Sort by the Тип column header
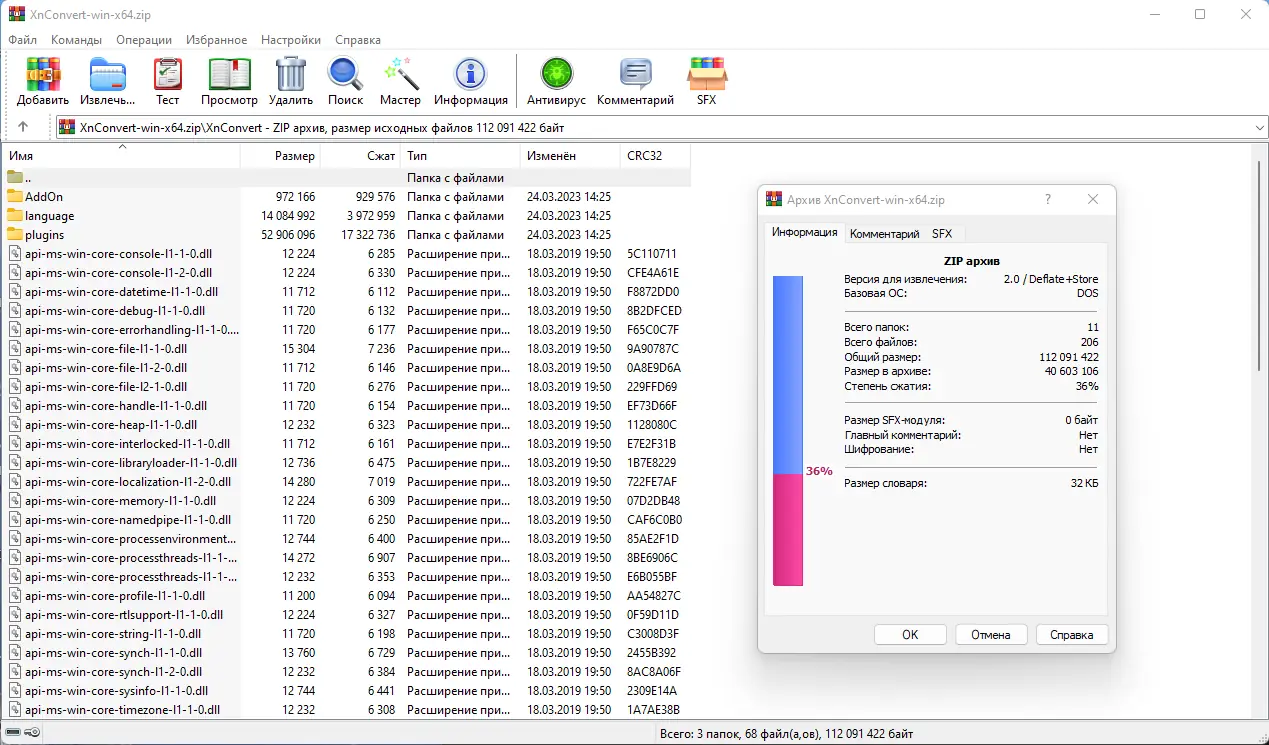The width and height of the screenshot is (1269, 745). point(461,156)
